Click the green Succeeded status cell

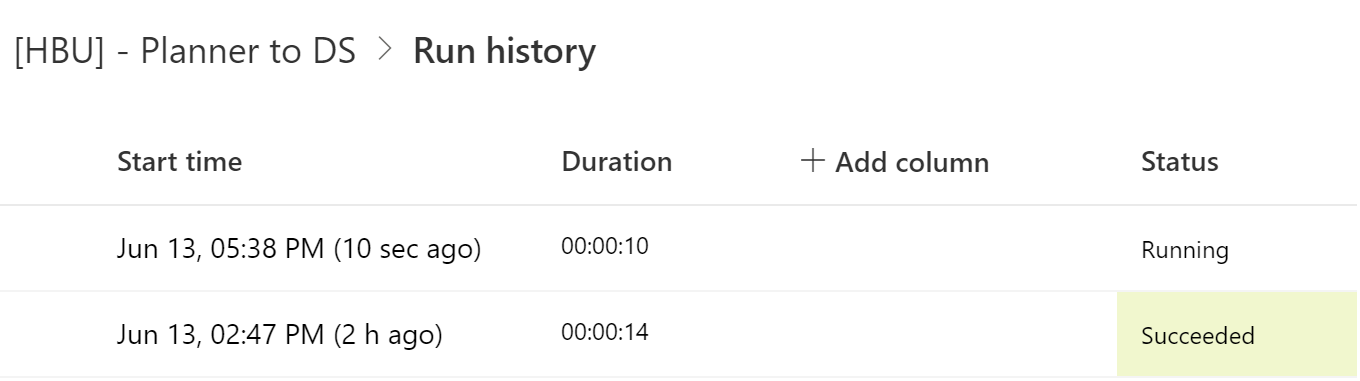point(1238,335)
